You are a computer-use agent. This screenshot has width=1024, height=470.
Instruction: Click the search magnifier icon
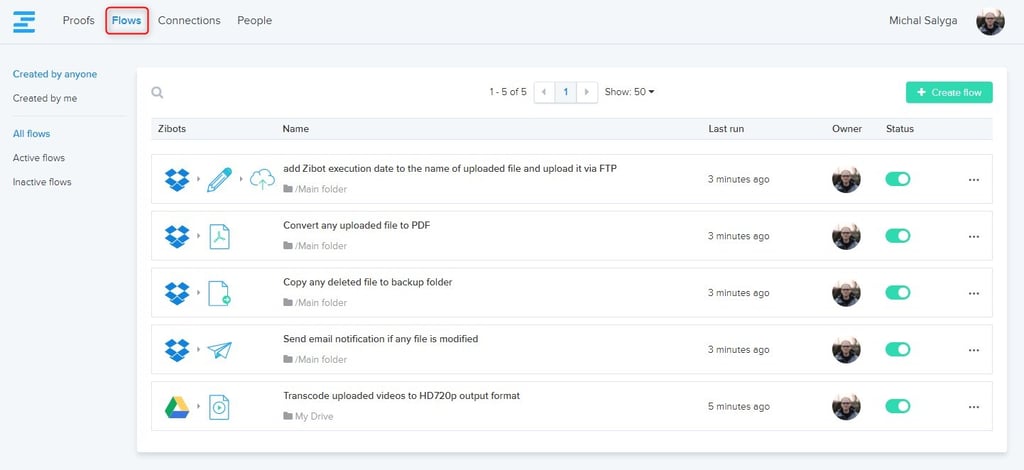(x=157, y=93)
